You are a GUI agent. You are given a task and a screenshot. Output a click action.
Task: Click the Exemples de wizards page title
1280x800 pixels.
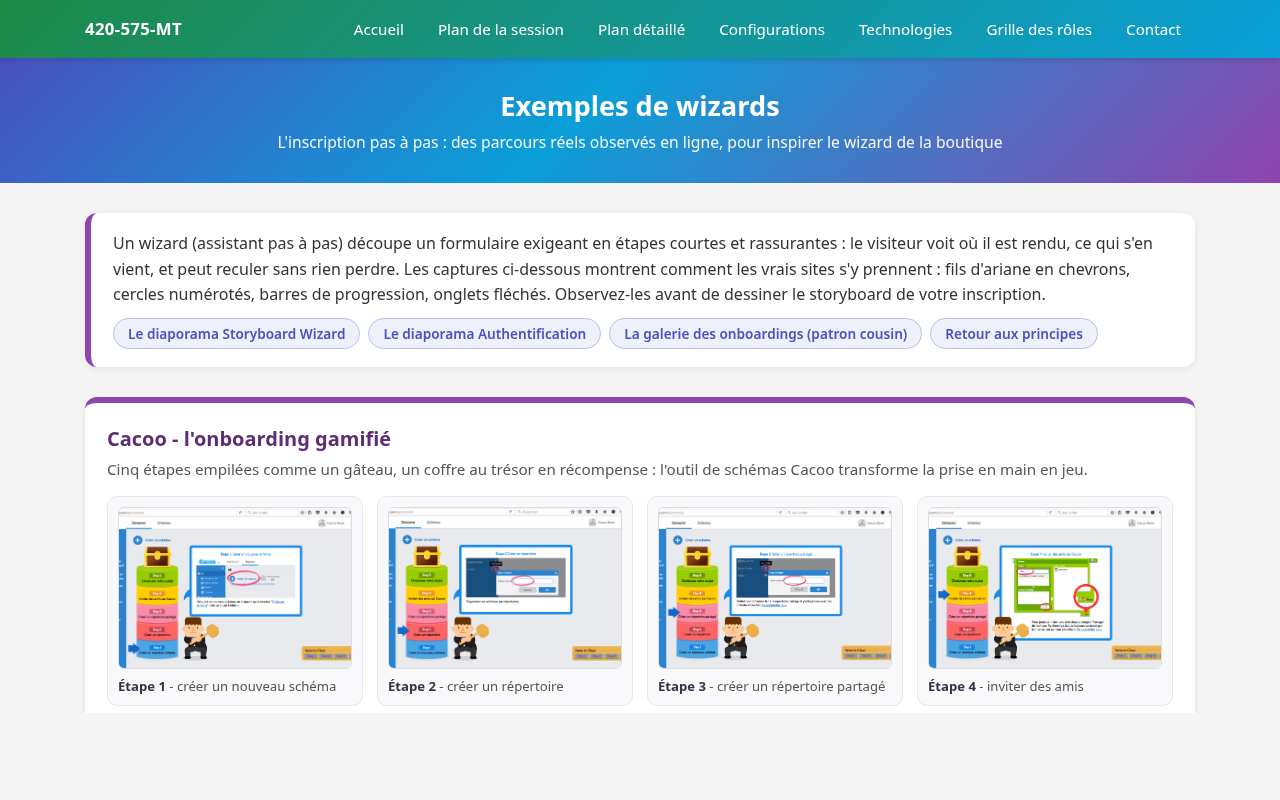tap(640, 106)
